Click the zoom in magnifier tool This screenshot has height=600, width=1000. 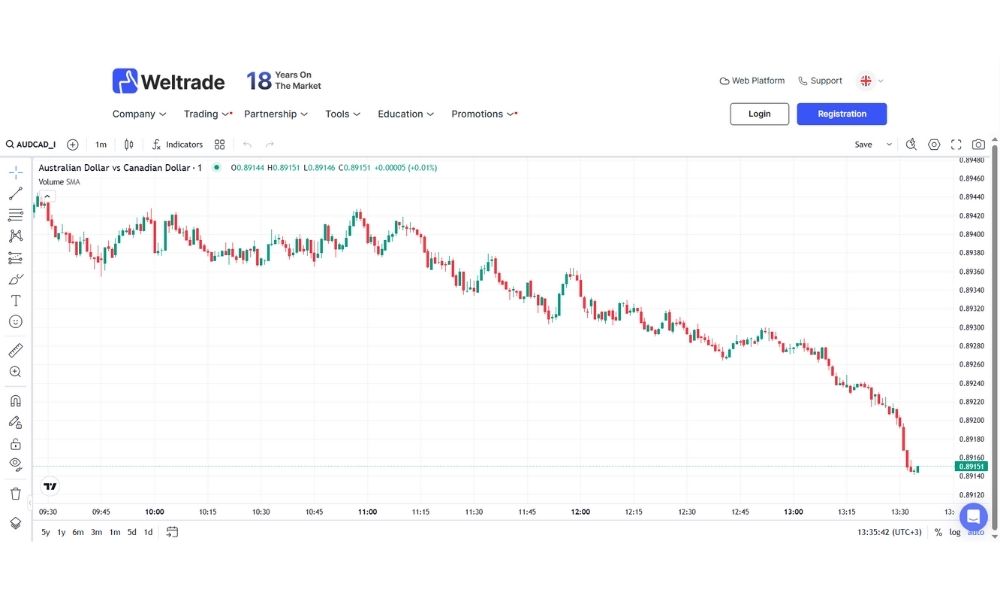[x=15, y=372]
